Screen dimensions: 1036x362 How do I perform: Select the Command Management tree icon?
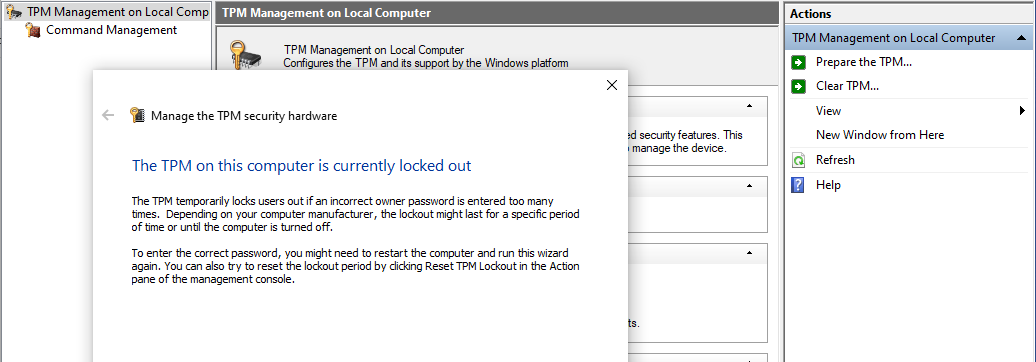click(x=32, y=30)
